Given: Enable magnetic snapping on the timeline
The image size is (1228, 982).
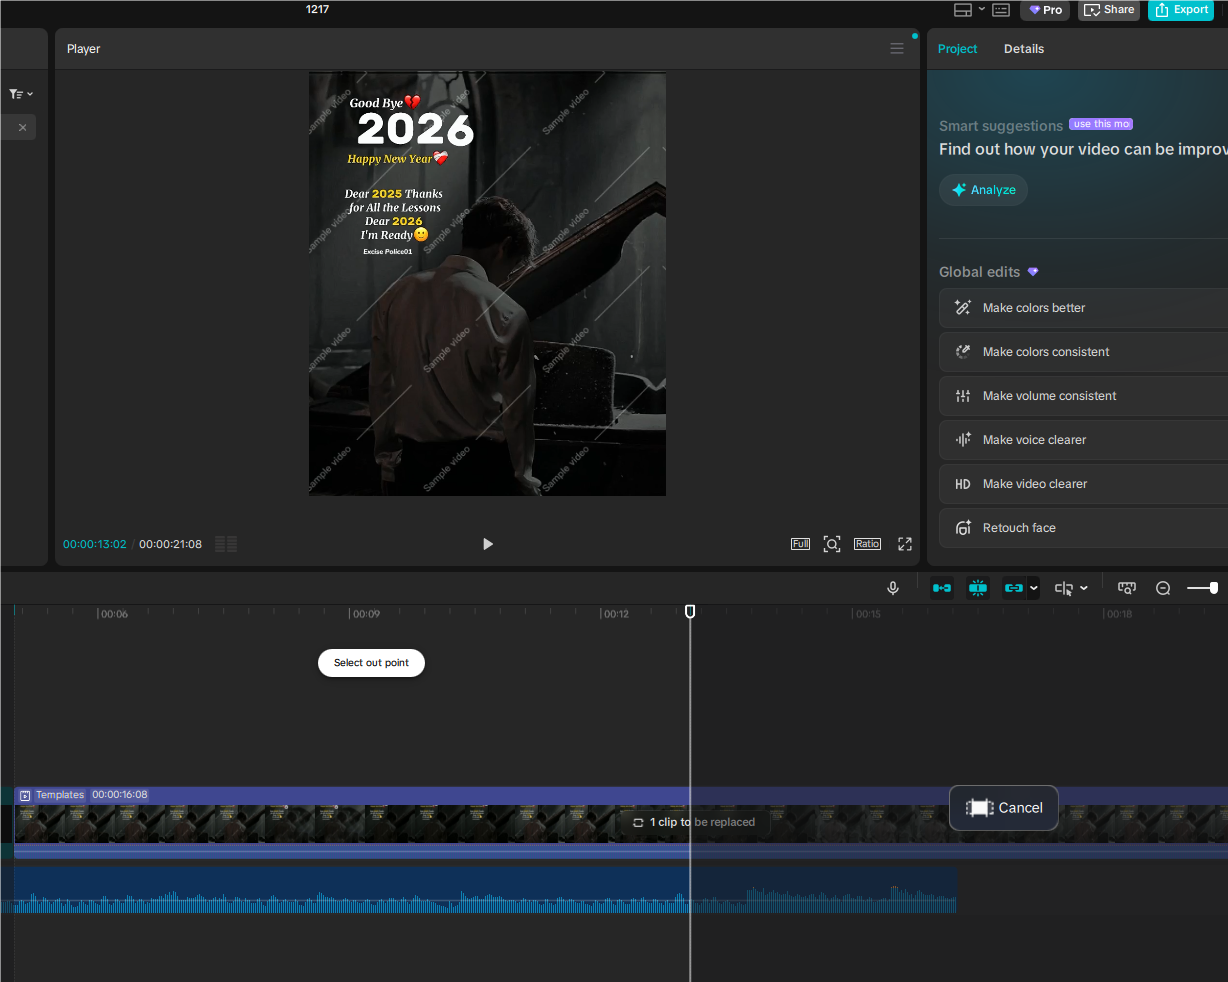Looking at the screenshot, I should pos(977,588).
